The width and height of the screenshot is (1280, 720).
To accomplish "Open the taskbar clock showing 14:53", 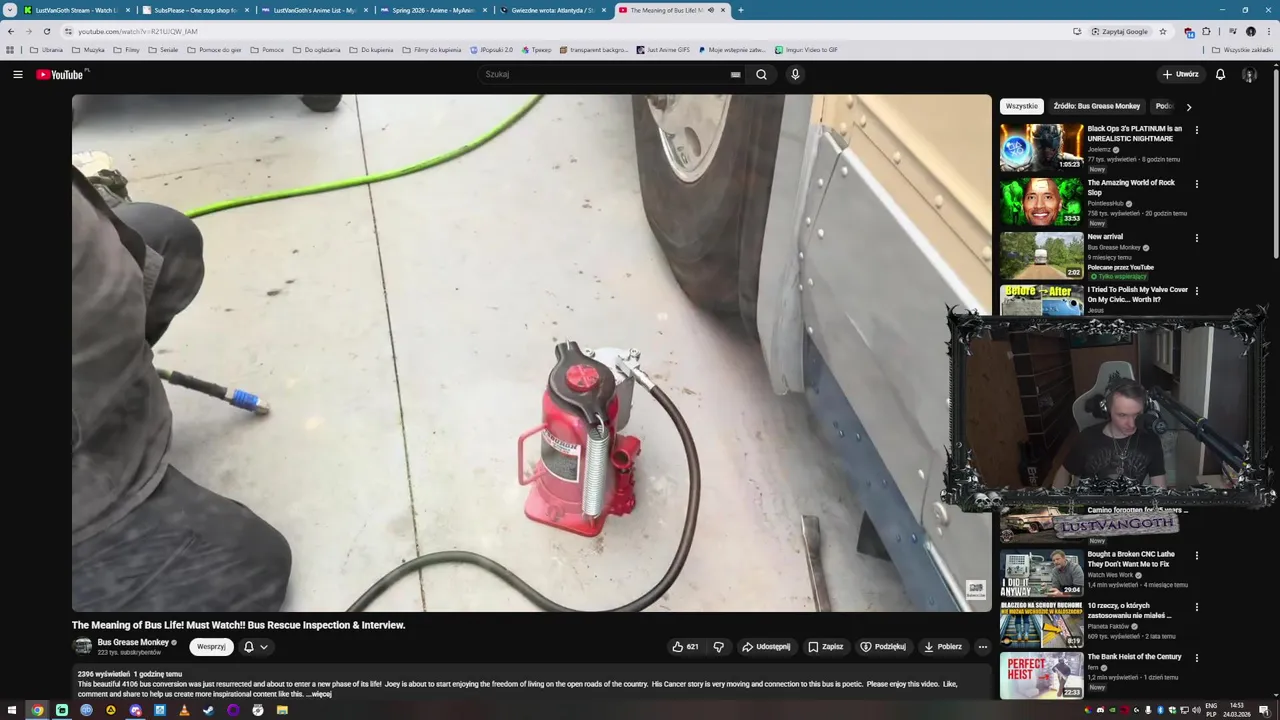I will click(1237, 710).
